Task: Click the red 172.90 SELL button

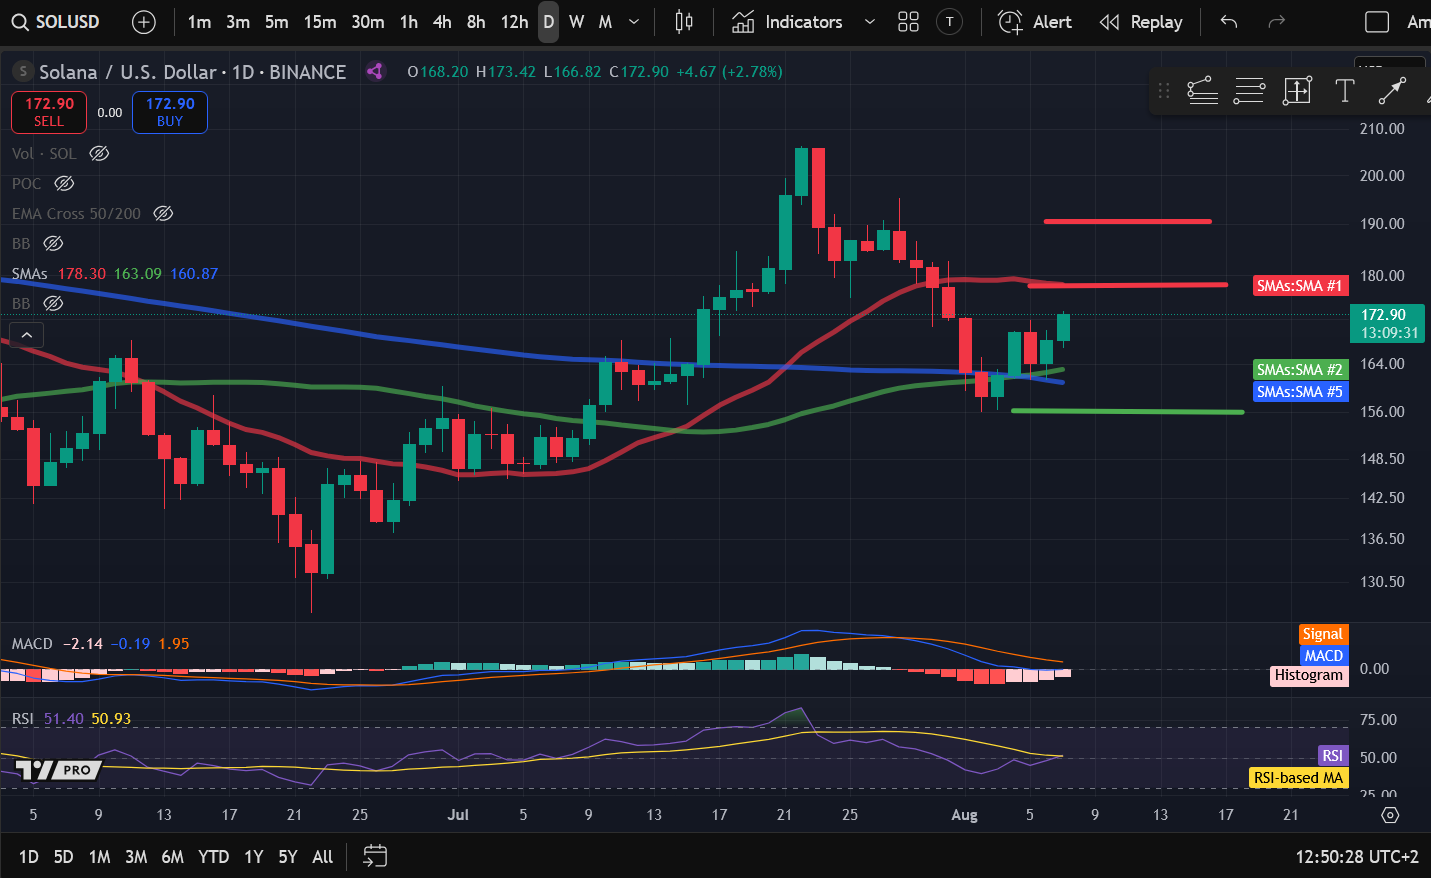Action: tap(49, 112)
